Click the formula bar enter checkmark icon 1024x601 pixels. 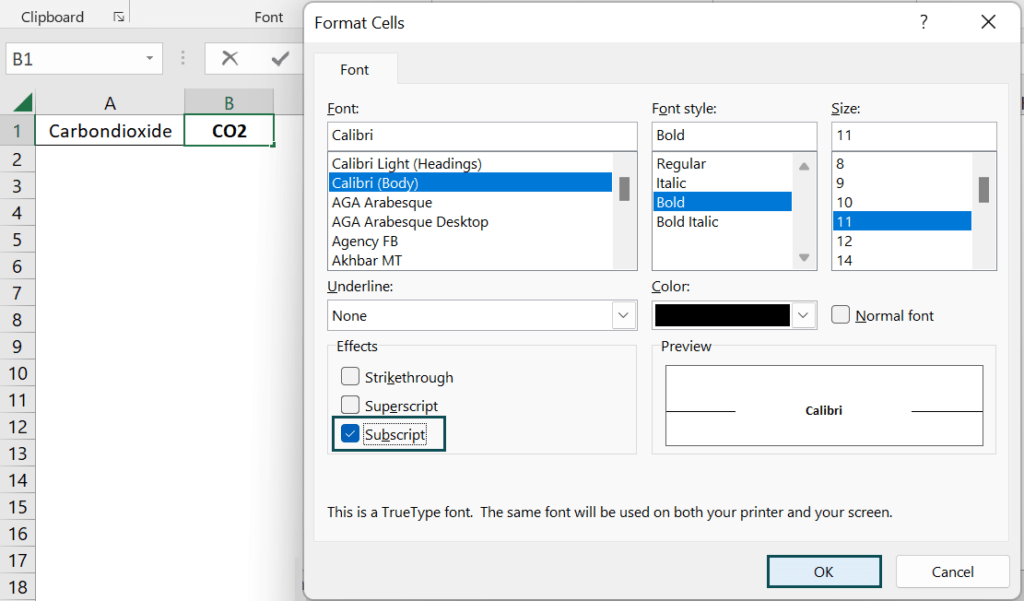[280, 59]
